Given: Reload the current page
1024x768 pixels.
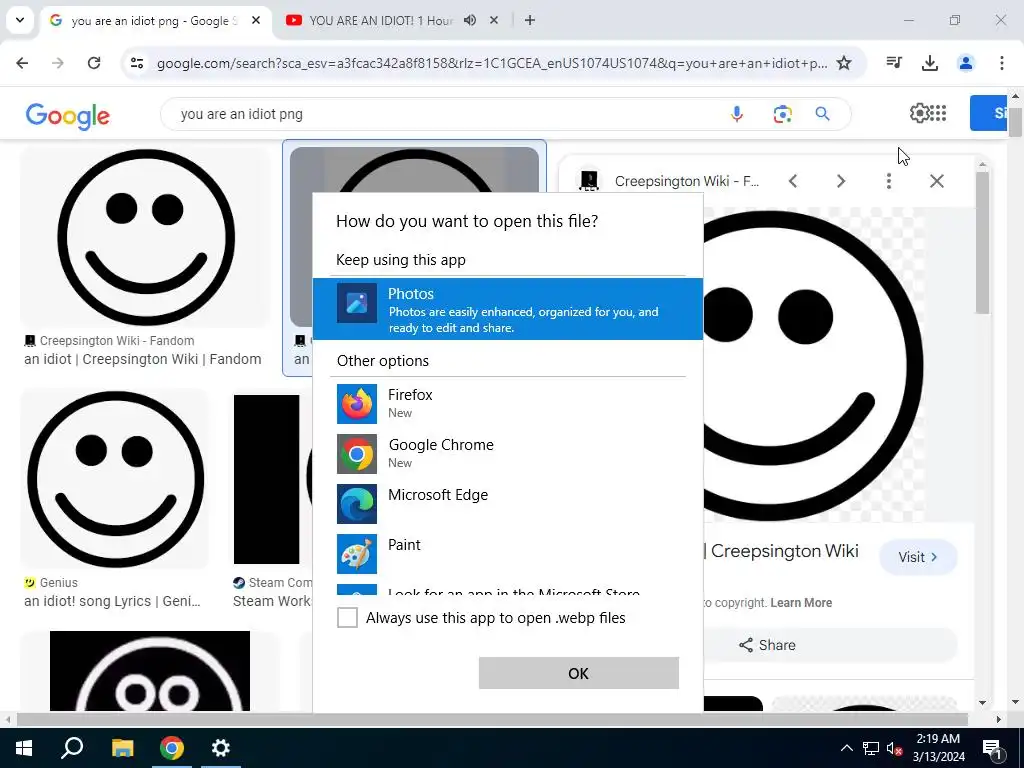Looking at the screenshot, I should point(94,63).
